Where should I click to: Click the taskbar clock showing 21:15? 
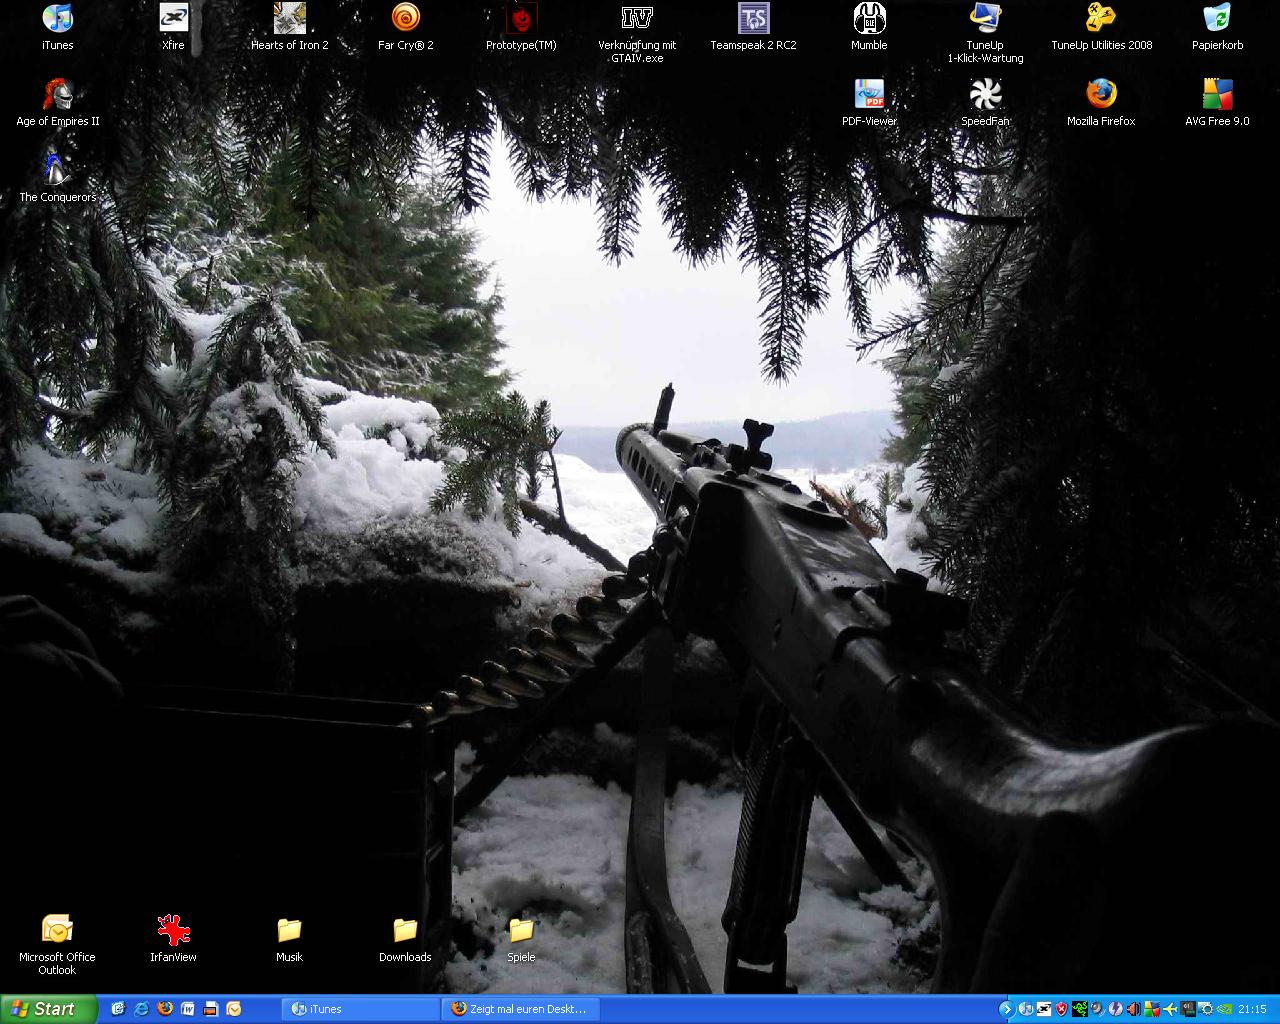1252,1009
